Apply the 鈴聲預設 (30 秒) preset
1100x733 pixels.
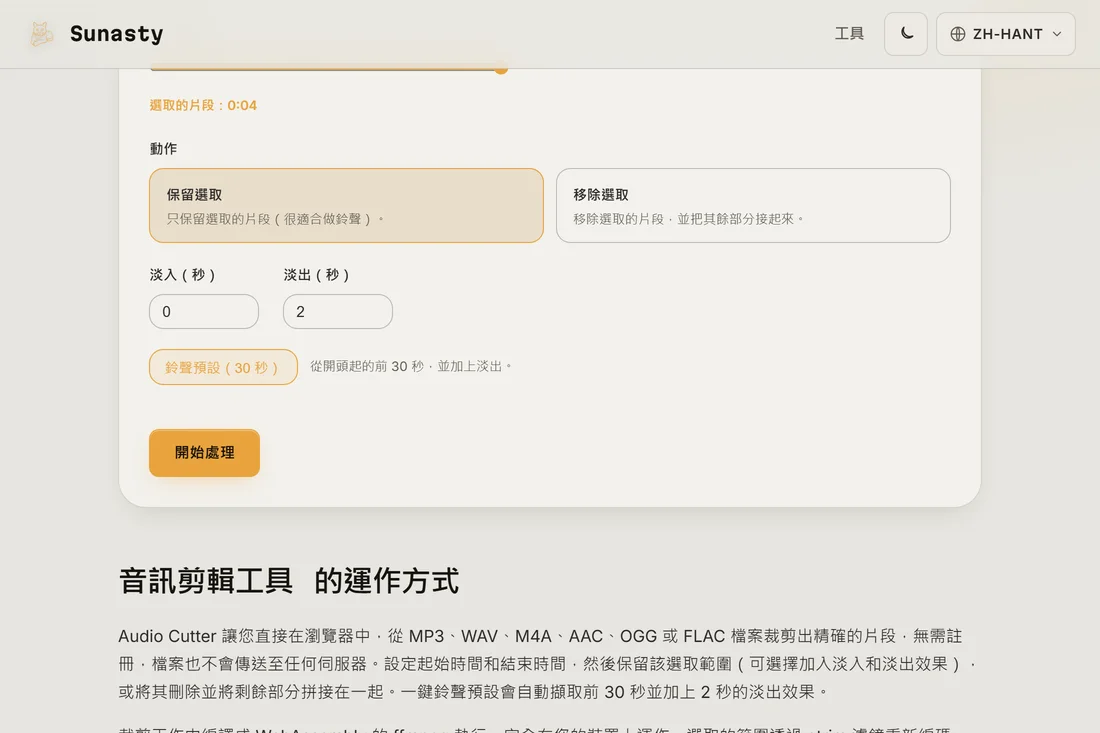pos(223,367)
